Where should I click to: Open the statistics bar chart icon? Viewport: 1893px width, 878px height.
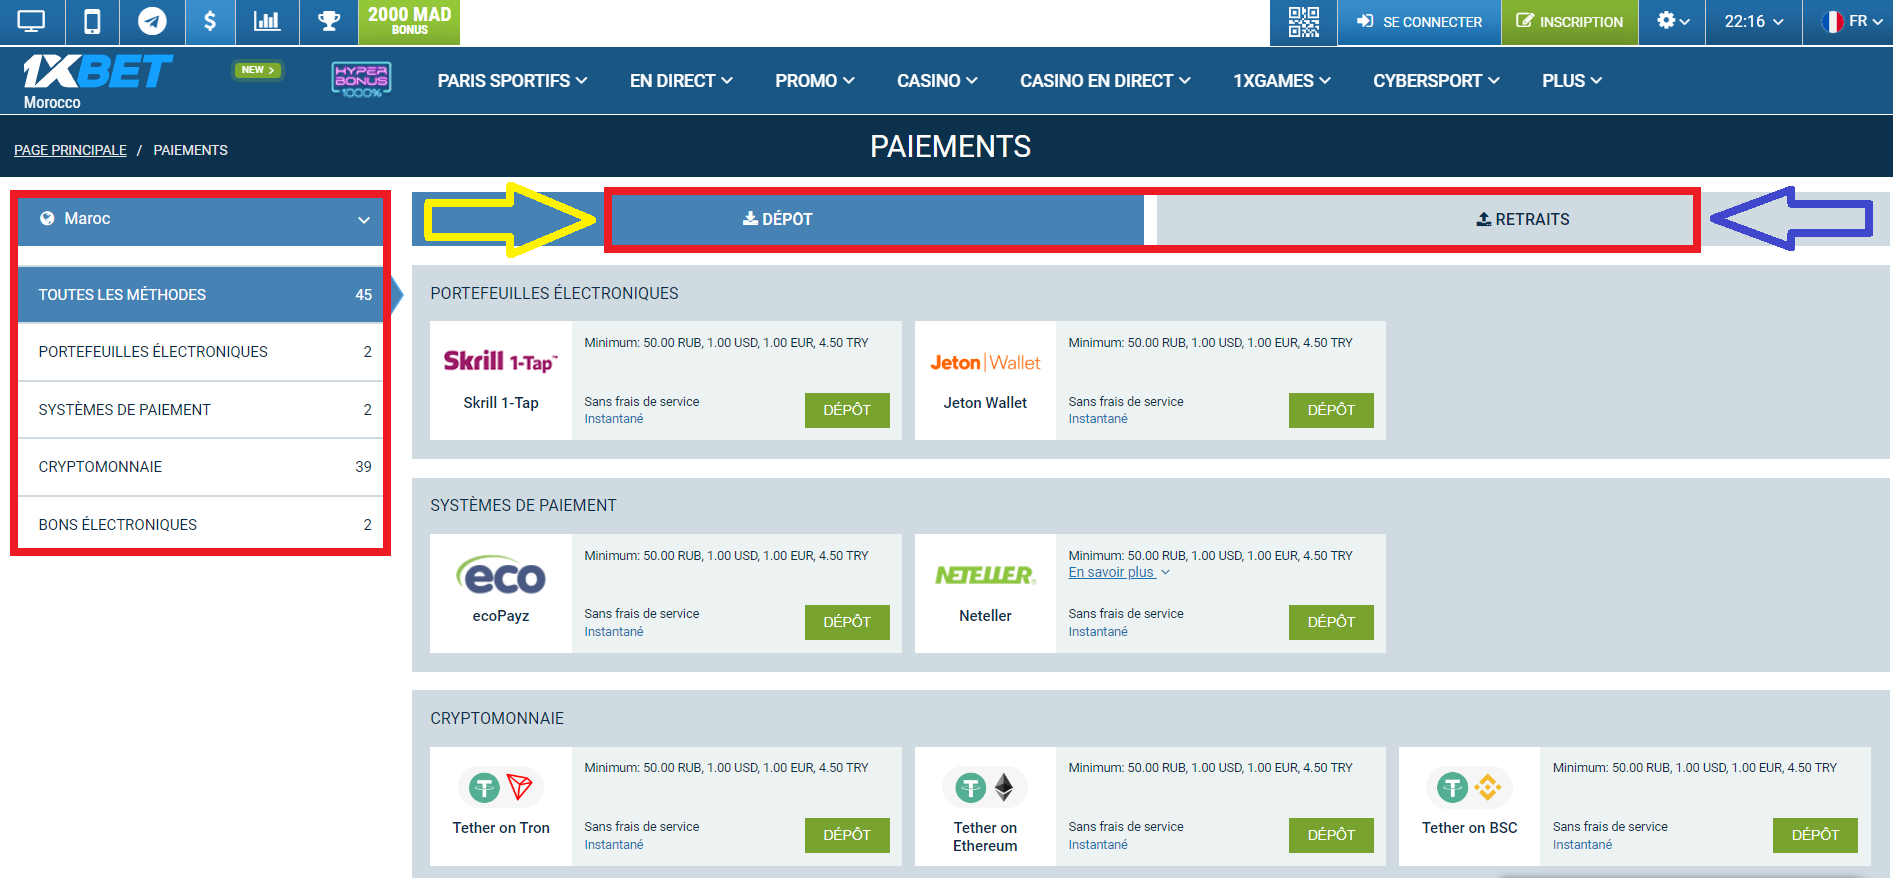[267, 21]
